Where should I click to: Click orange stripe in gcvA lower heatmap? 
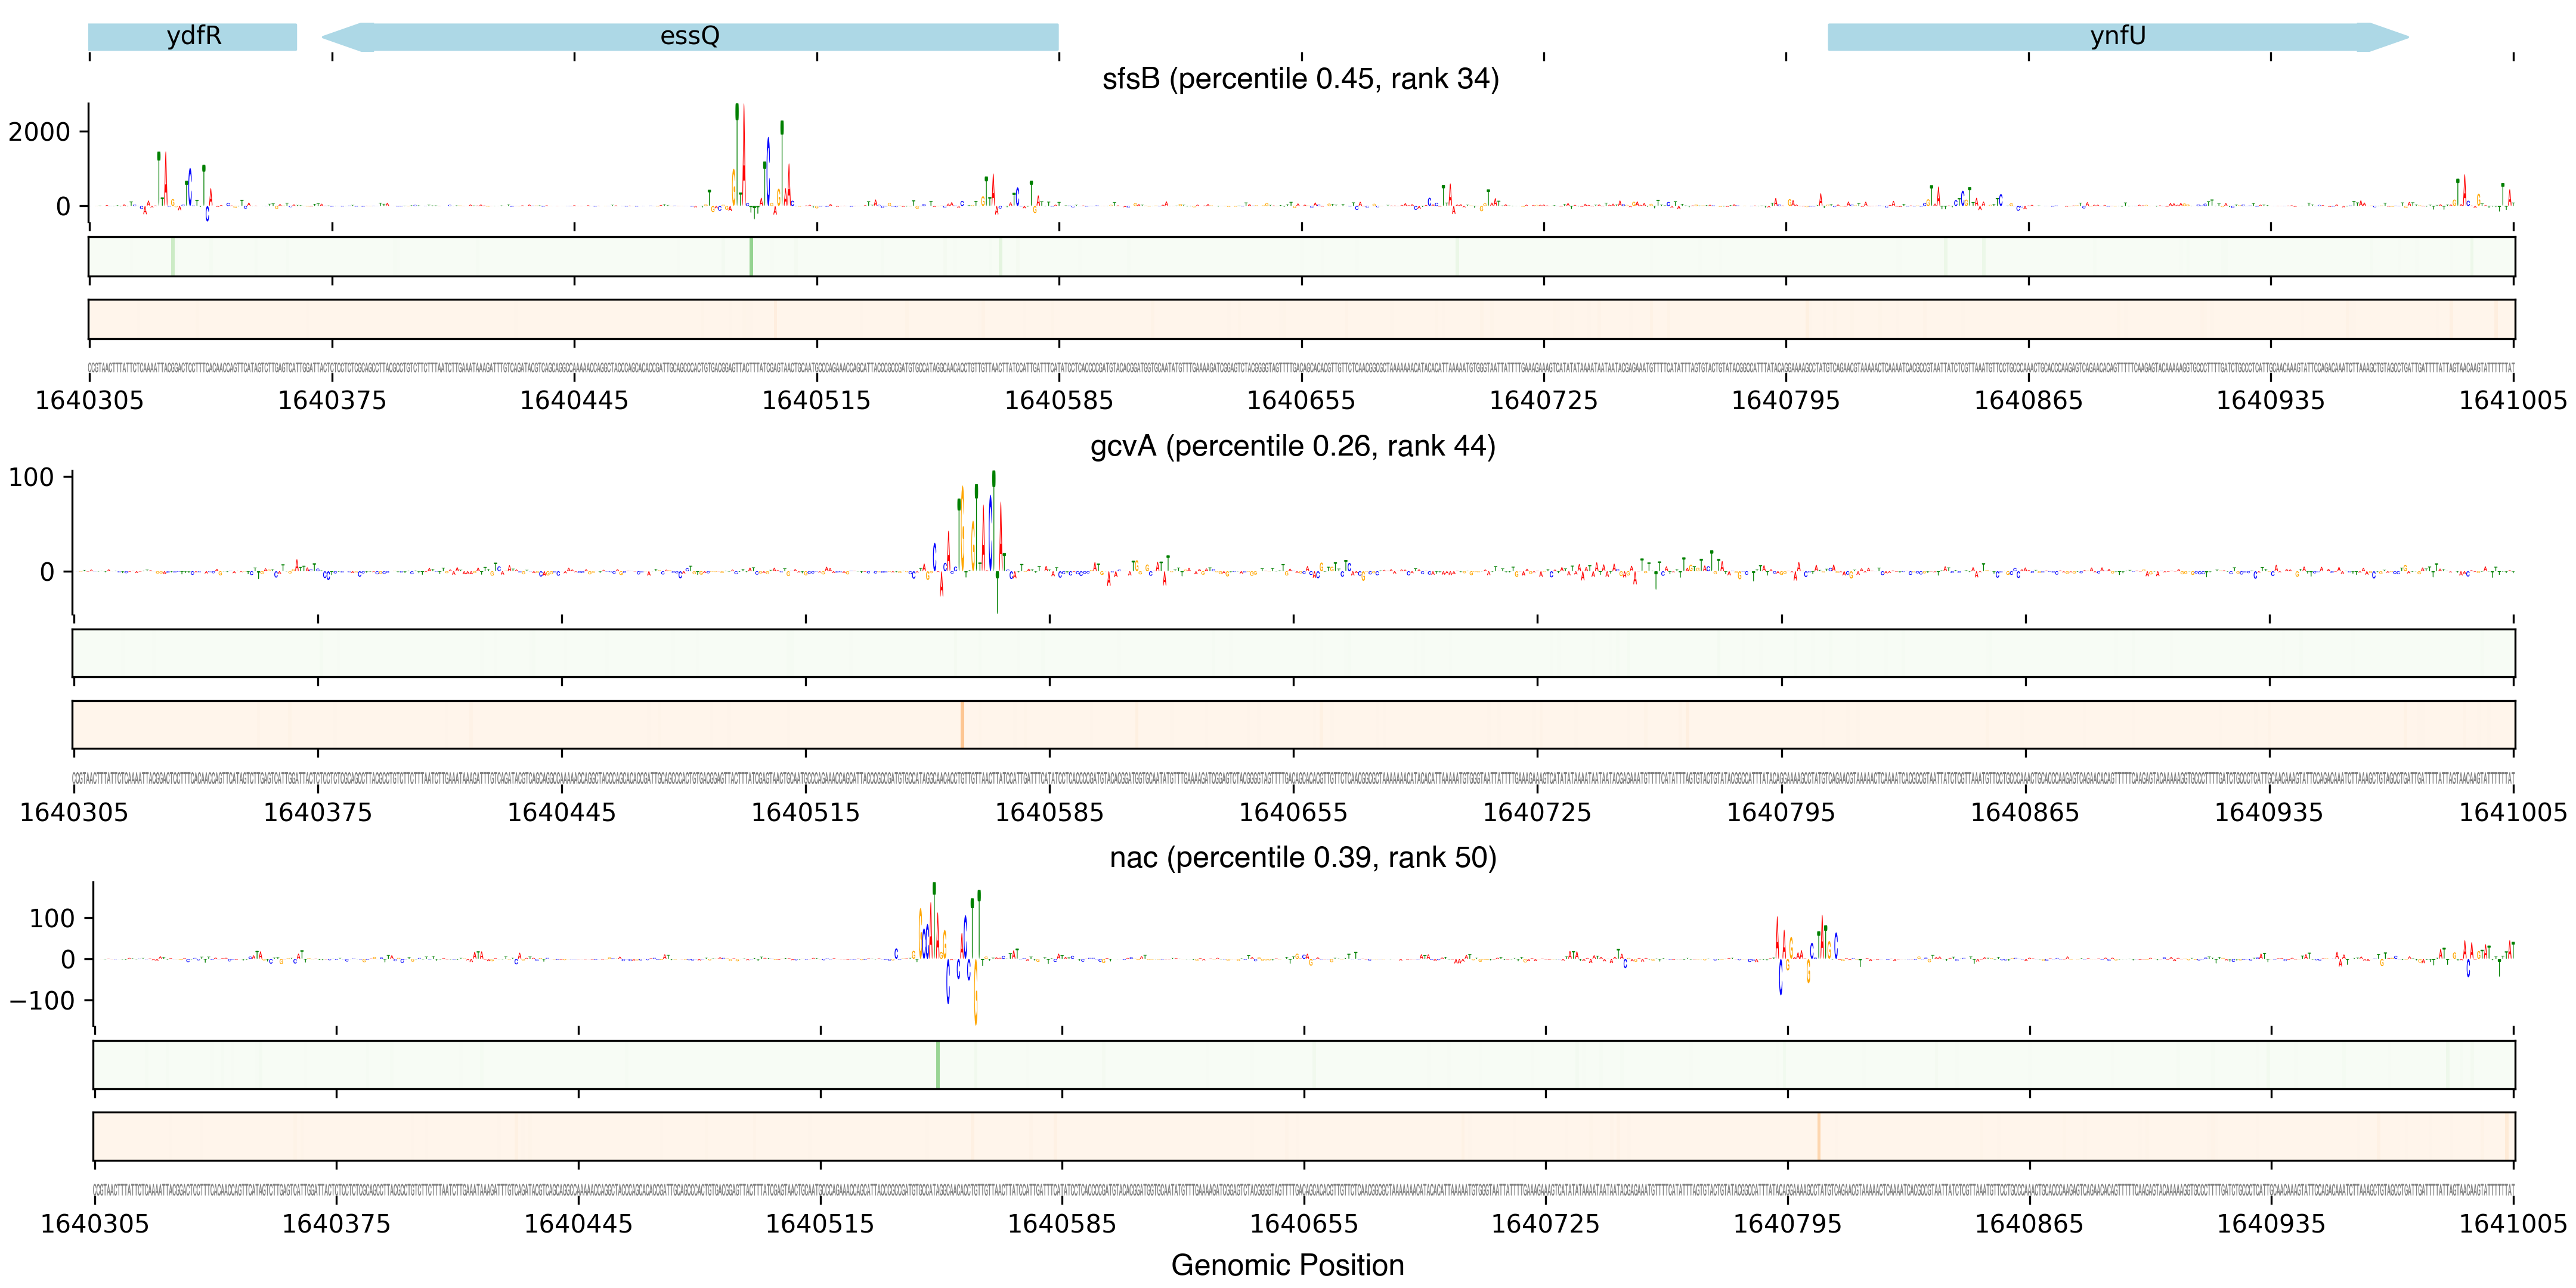(962, 724)
